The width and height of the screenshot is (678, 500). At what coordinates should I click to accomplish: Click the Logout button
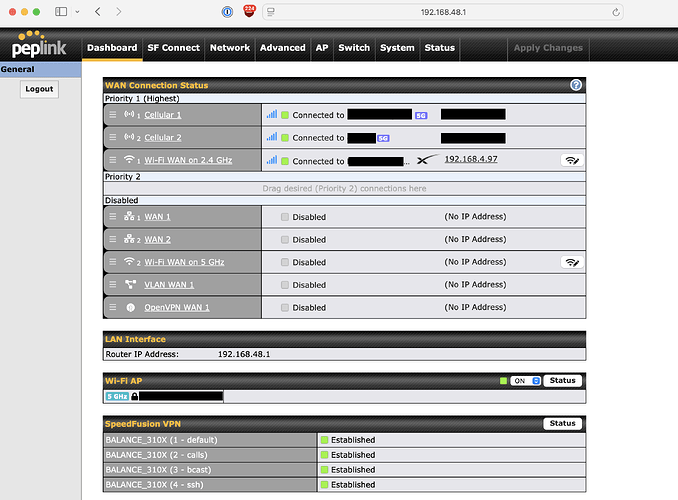pyautogui.click(x=39, y=89)
